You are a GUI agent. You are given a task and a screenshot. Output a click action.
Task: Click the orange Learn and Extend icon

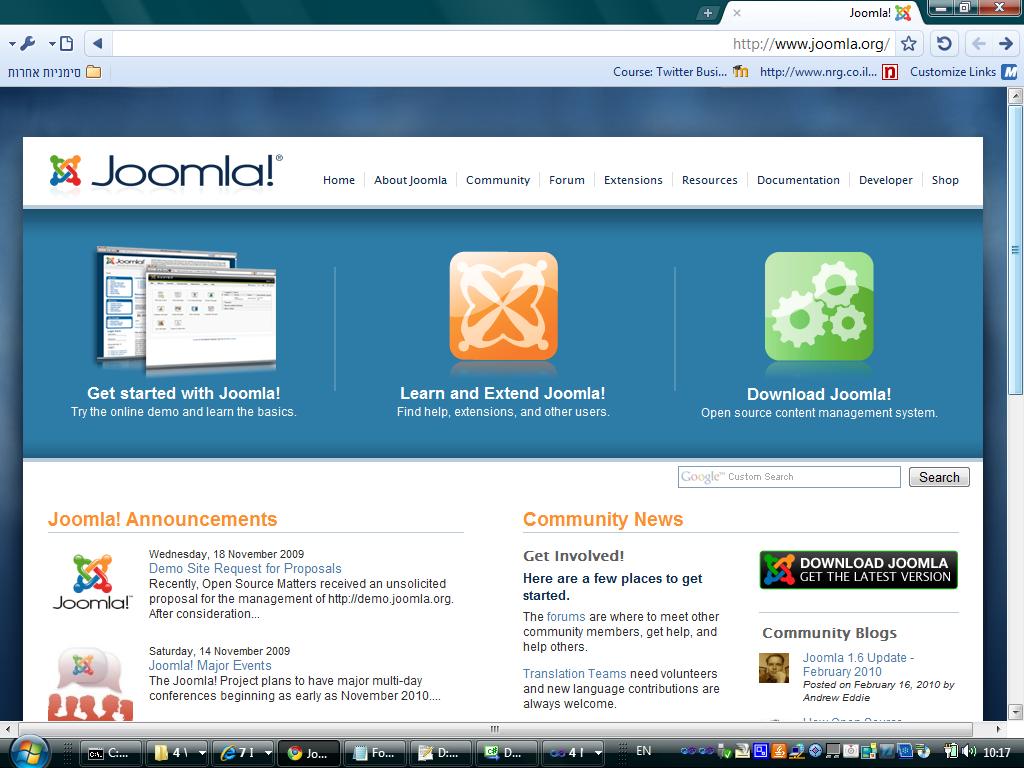tap(504, 306)
